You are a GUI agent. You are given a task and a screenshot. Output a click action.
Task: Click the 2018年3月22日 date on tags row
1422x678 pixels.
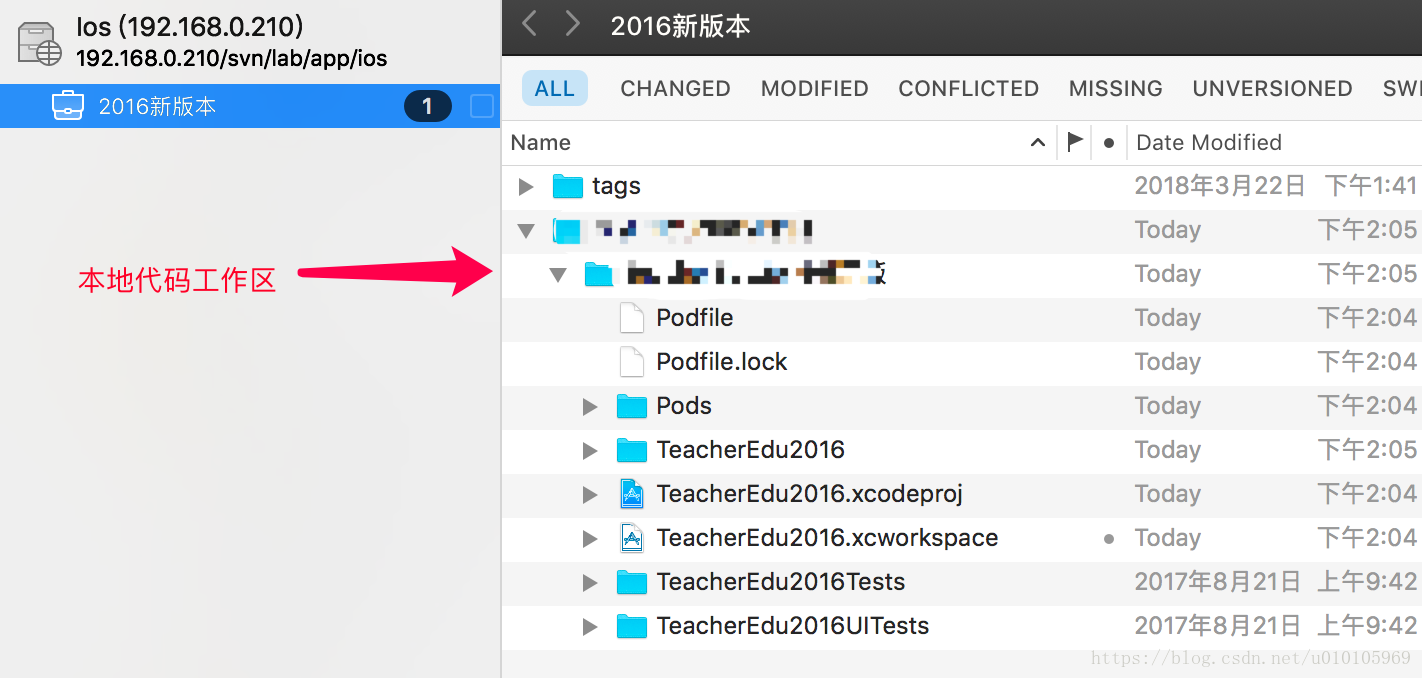click(1220, 186)
